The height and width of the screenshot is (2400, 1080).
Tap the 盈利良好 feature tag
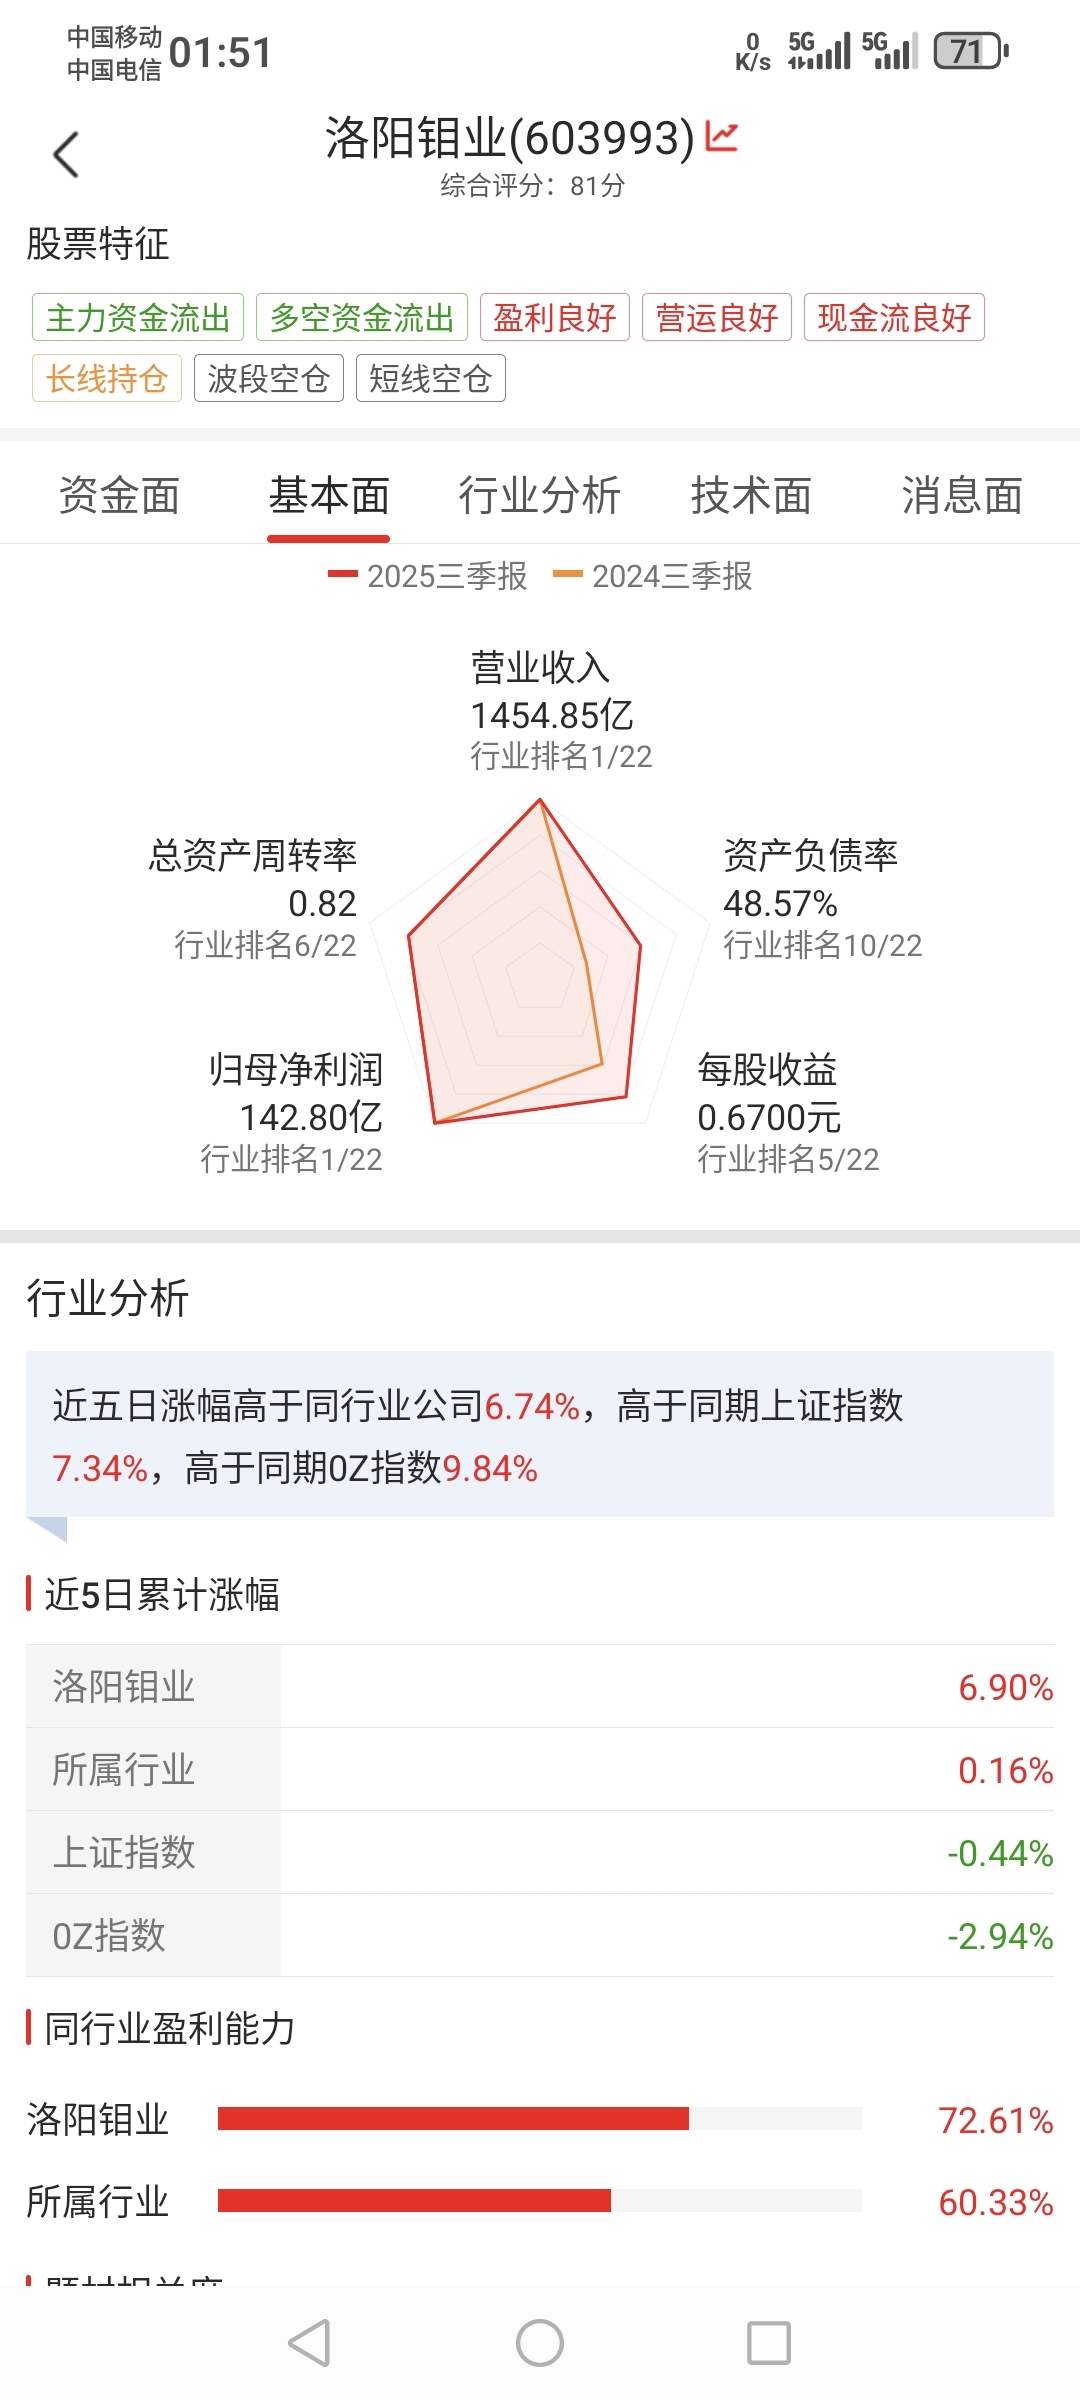click(x=555, y=318)
